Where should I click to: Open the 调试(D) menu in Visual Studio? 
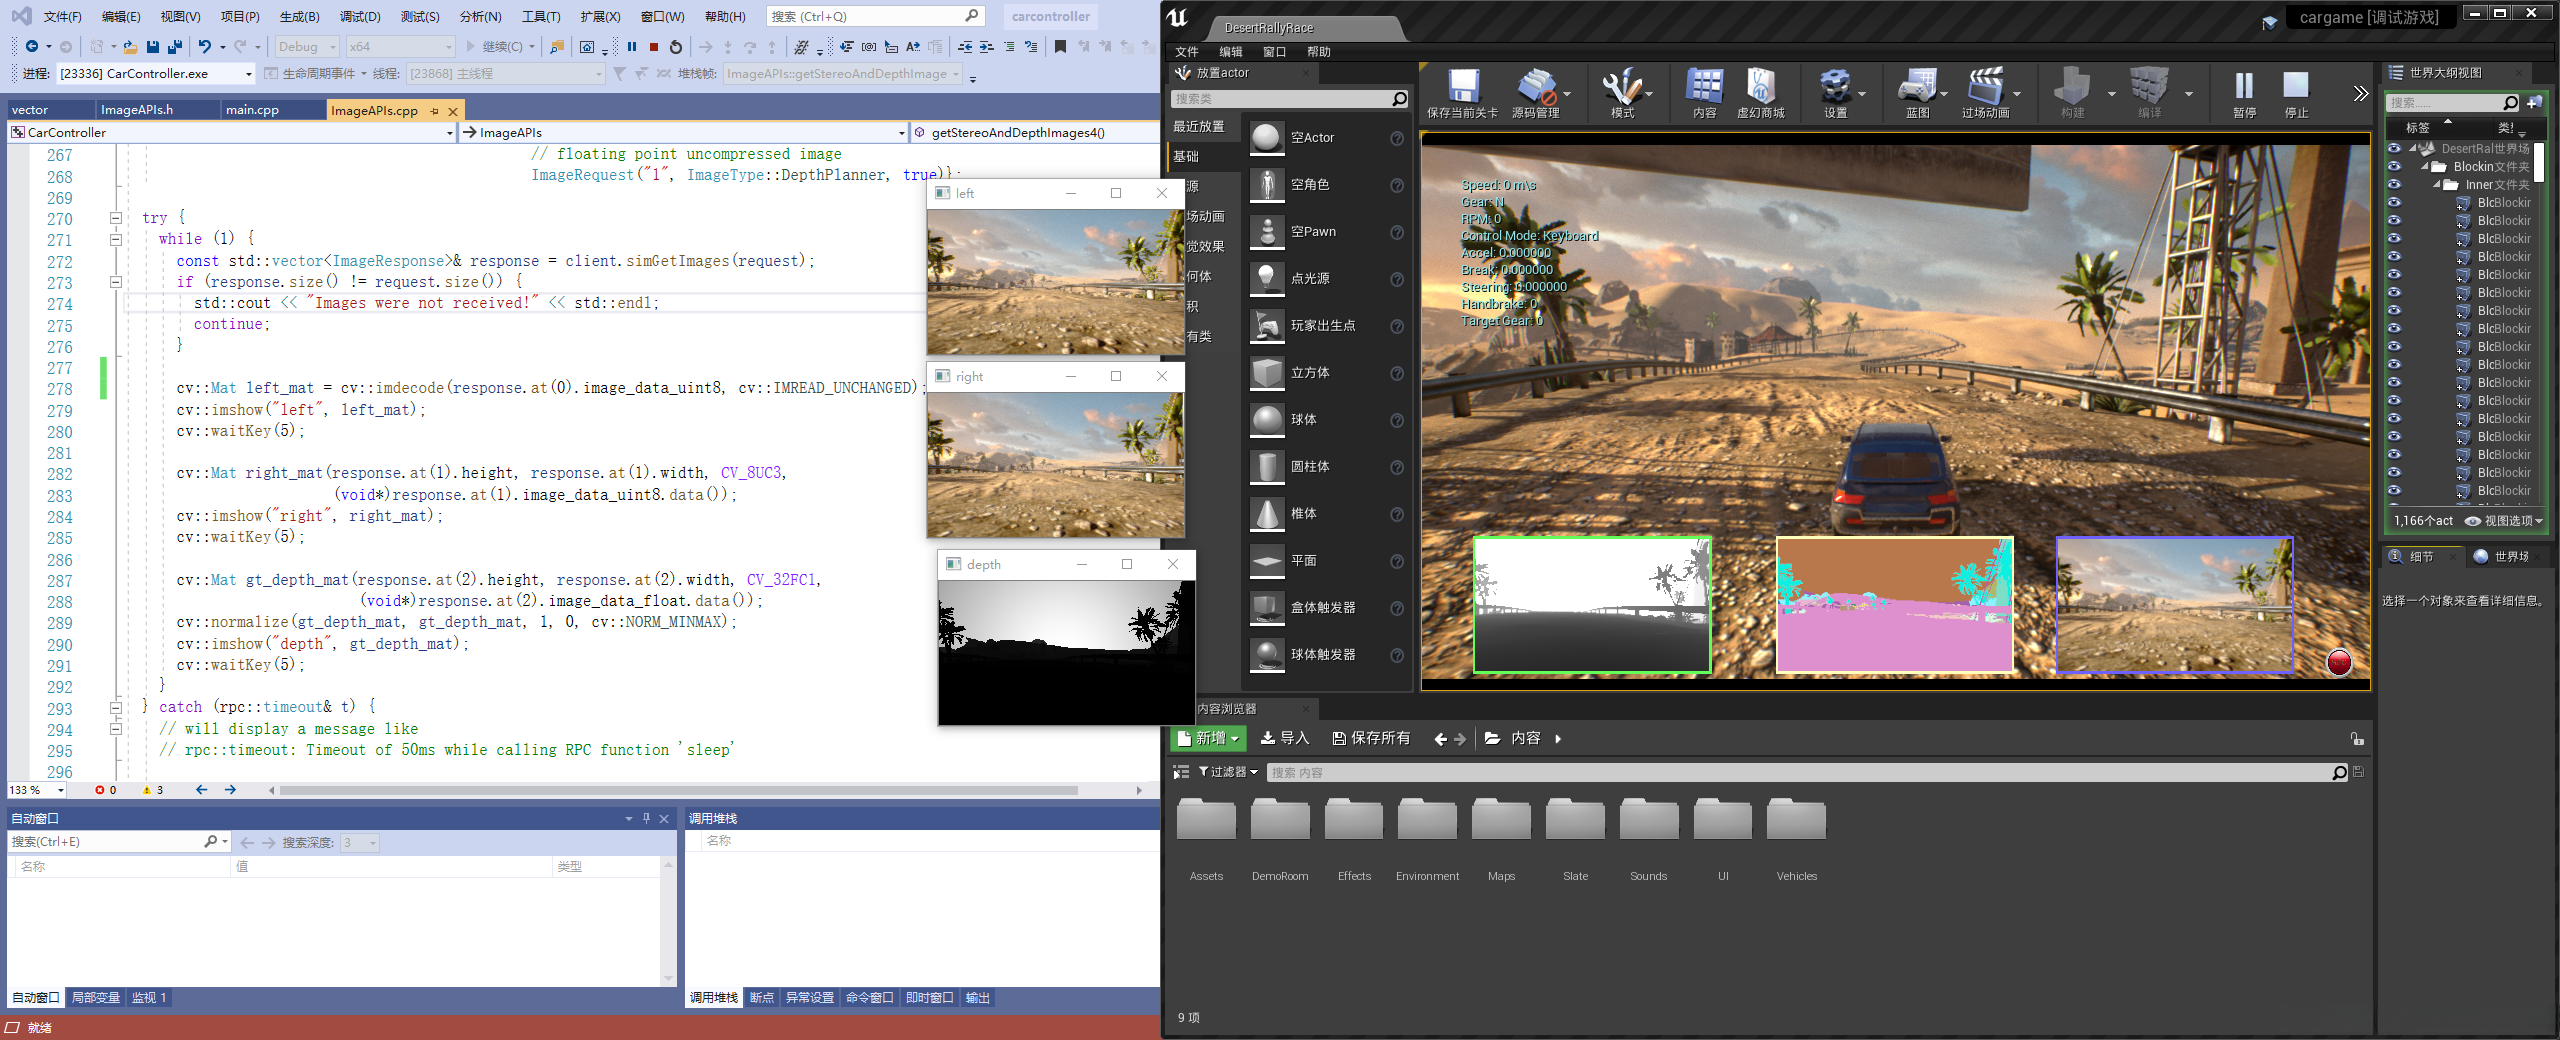click(x=359, y=17)
